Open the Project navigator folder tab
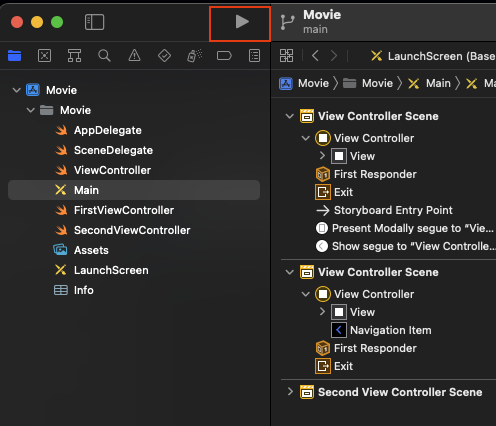This screenshot has width=496, height=426. (x=15, y=56)
